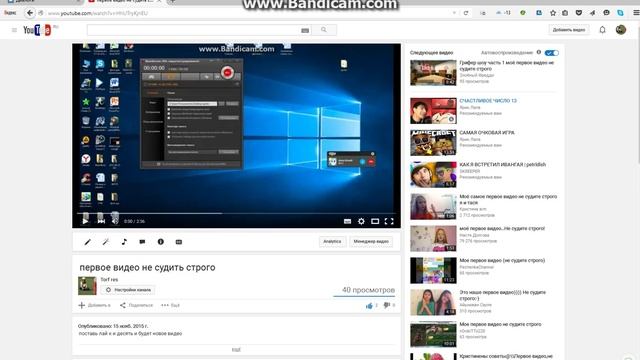This screenshot has width=640, height=360.
Task: Click the Добавить в plus button
Action: click(94, 305)
